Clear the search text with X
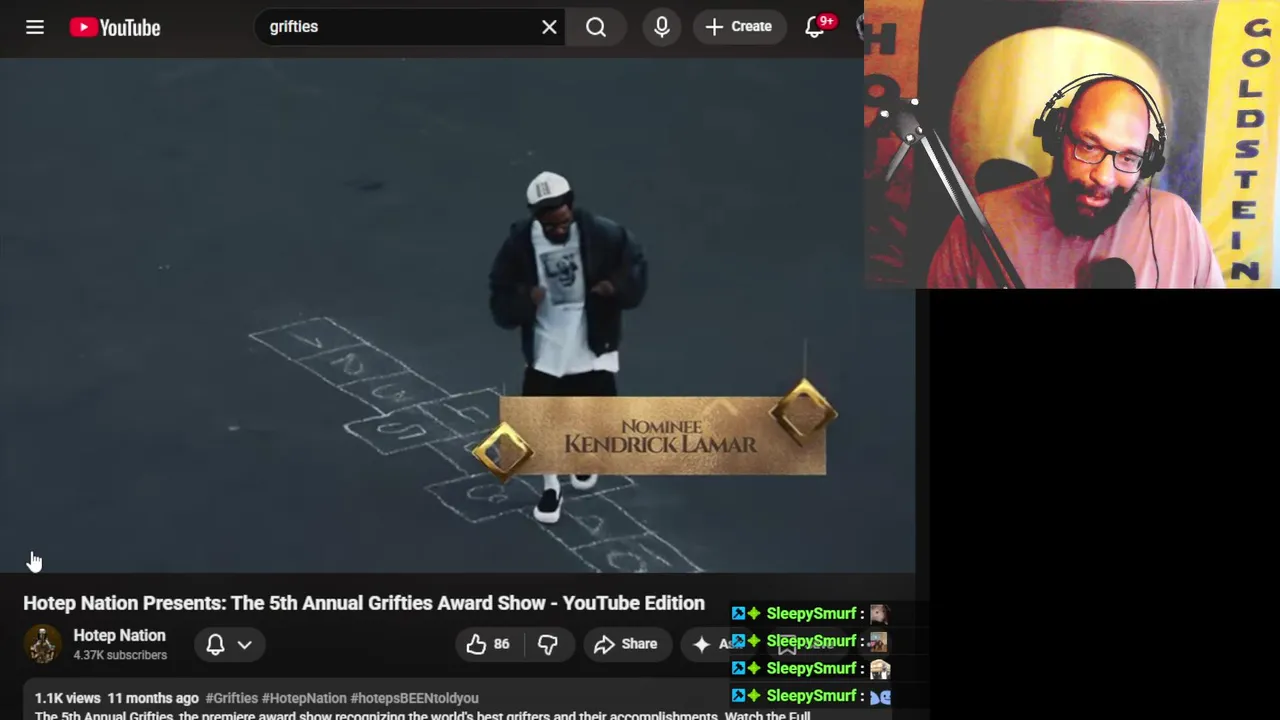The height and width of the screenshot is (720, 1280). [x=549, y=27]
